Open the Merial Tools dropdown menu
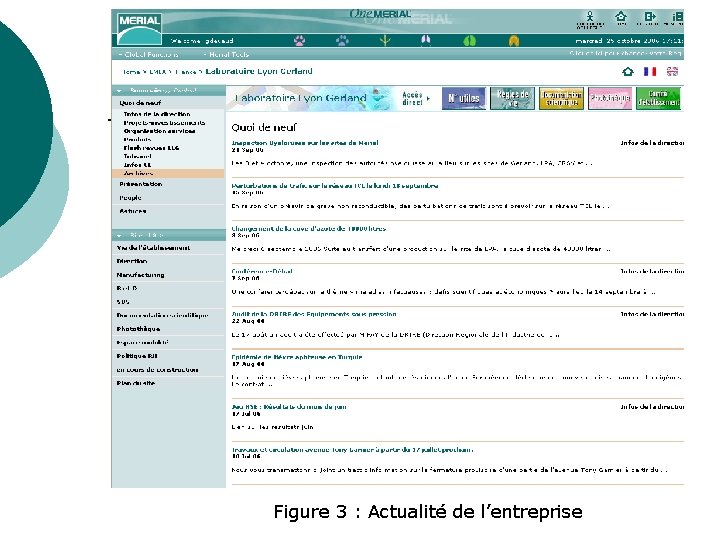Viewport: 720px width, 540px height. [x=225, y=54]
